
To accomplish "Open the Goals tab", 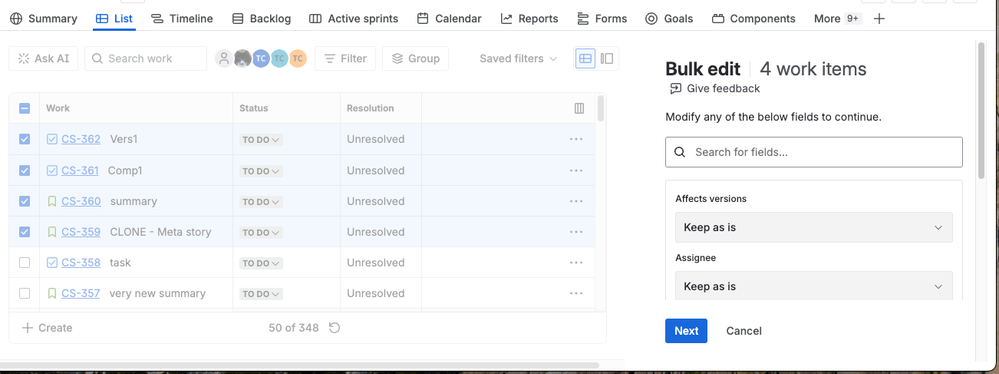I will click(669, 18).
